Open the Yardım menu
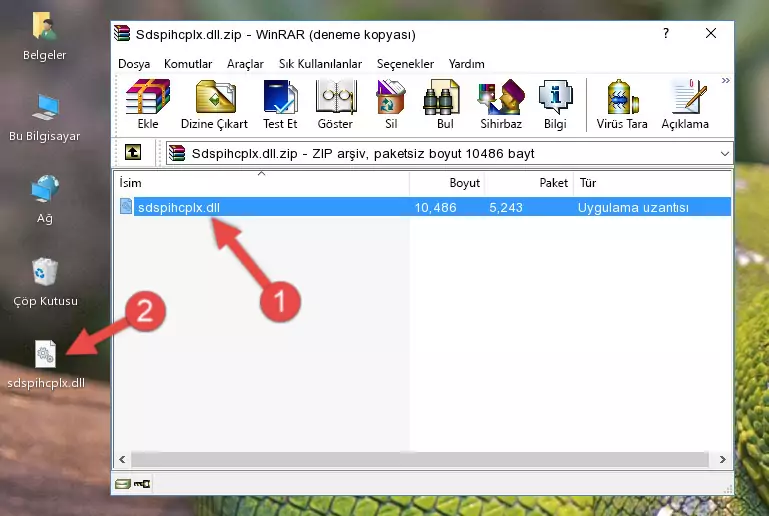 [x=466, y=64]
